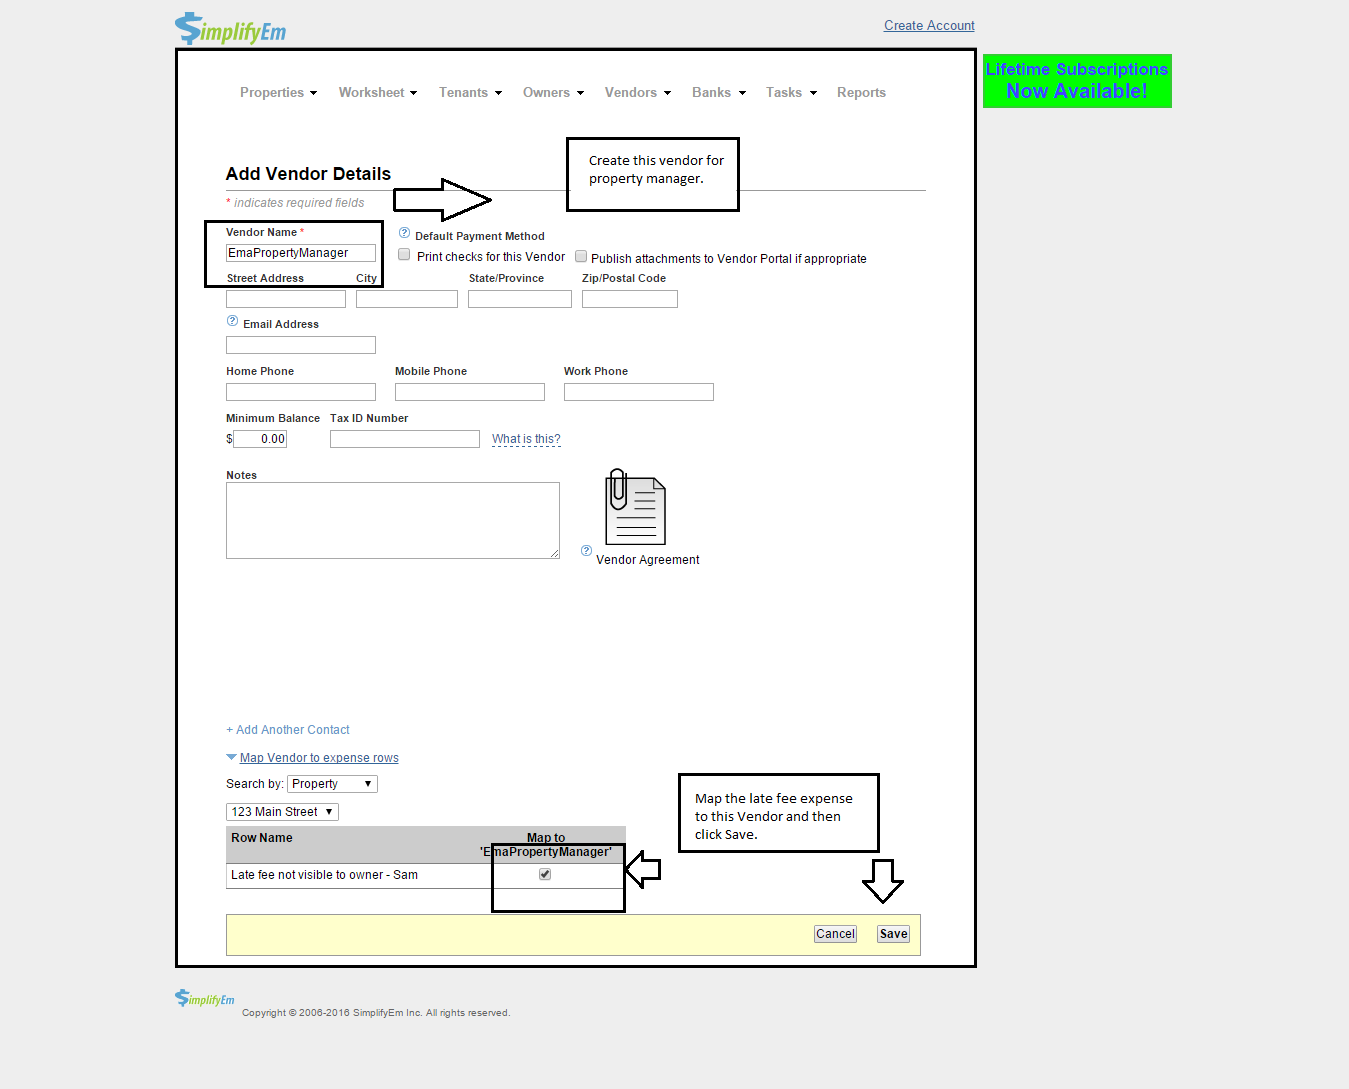Viewport: 1349px width, 1089px height.
Task: Open the Vendors menu
Action: coord(638,92)
